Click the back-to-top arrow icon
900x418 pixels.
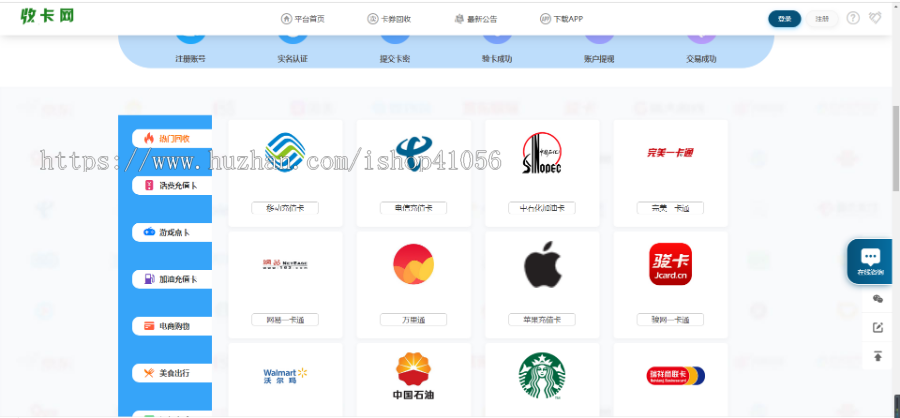877,356
